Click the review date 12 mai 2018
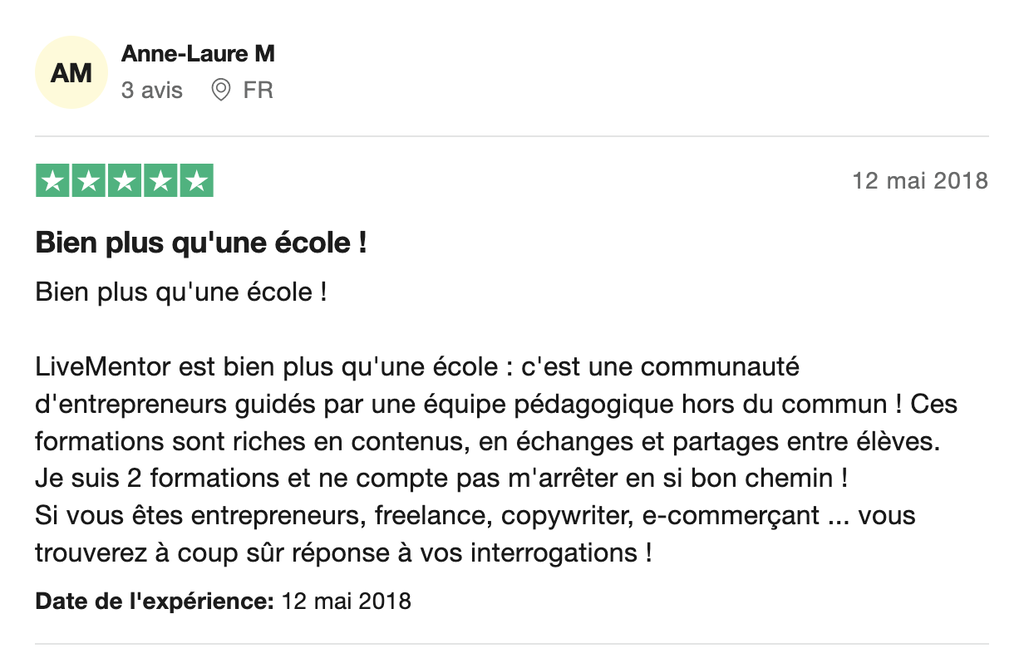Screen dimensions: 1024x658 click(x=919, y=181)
